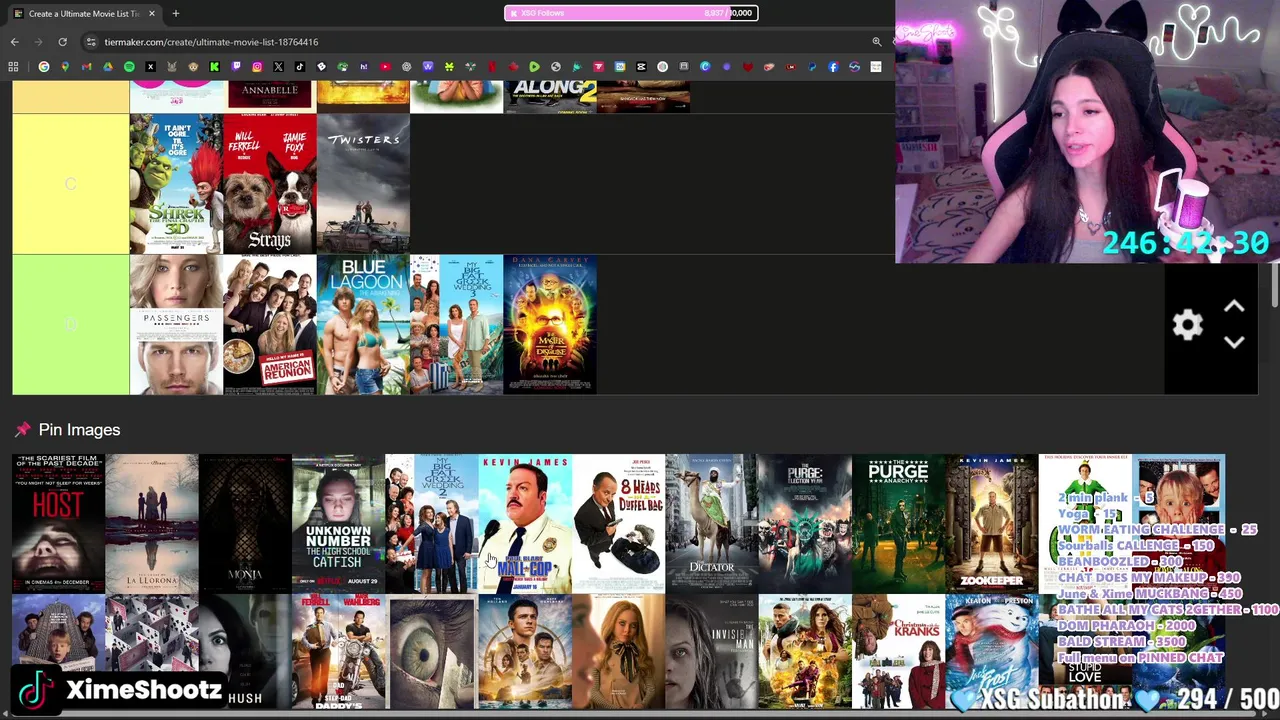Select the 8 Heads in a Duffel Bag poster
Screen dimensions: 1280x720
coord(618,524)
